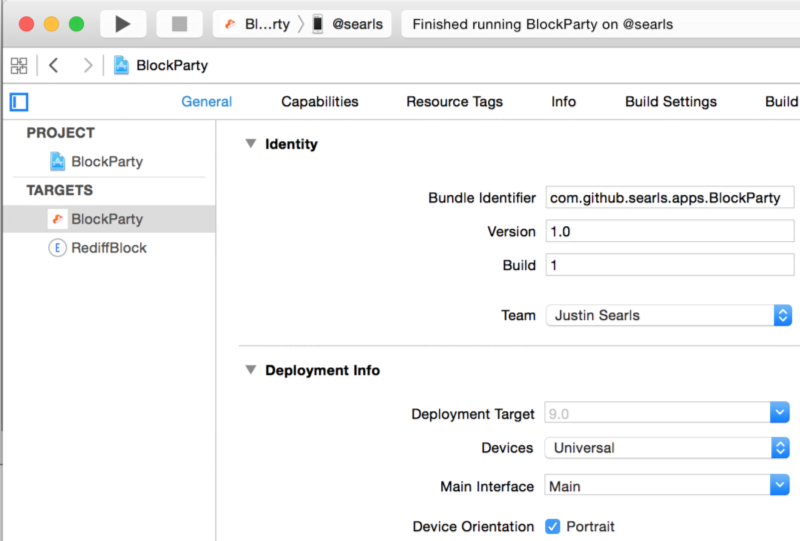The height and width of the screenshot is (541, 800).
Task: Open the Devices popup set to Universal
Action: 667,448
